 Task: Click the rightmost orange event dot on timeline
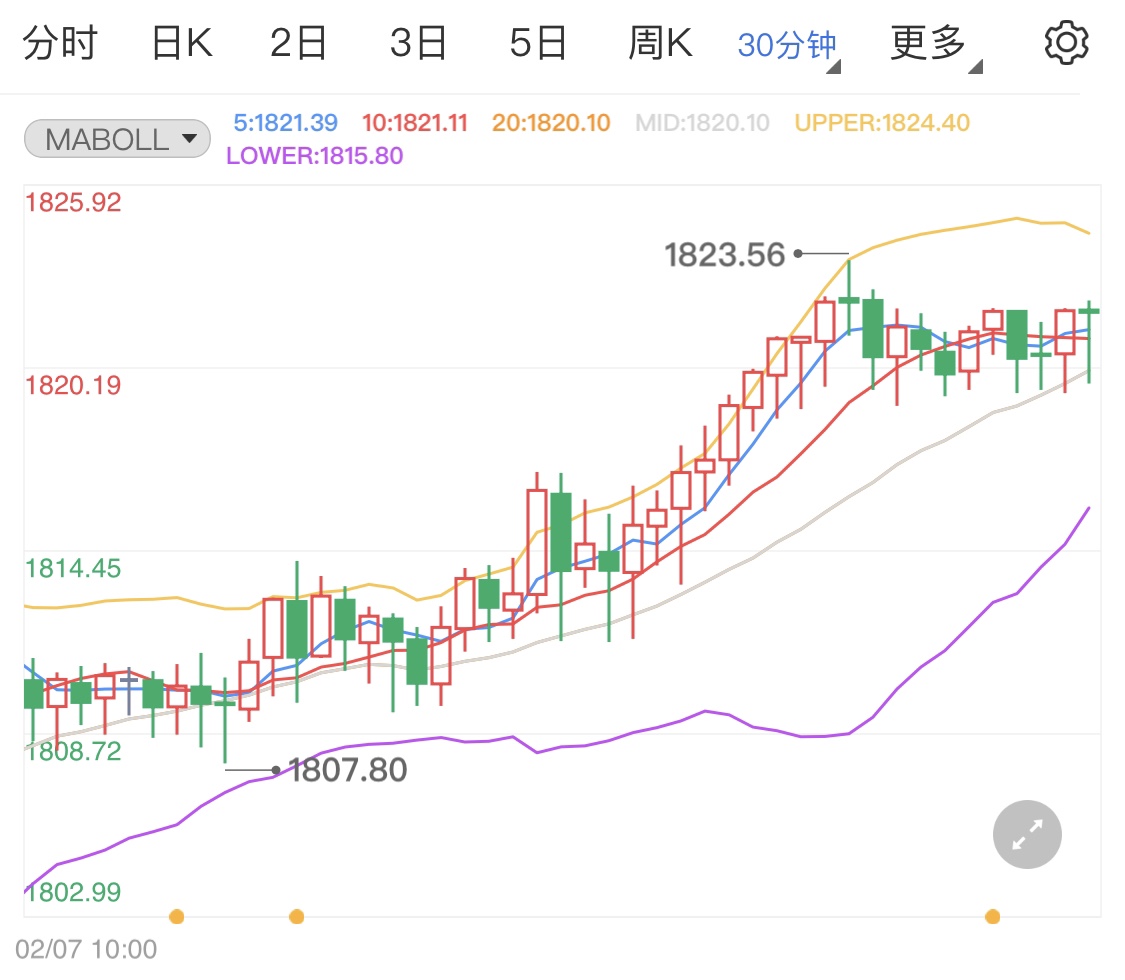click(x=992, y=916)
